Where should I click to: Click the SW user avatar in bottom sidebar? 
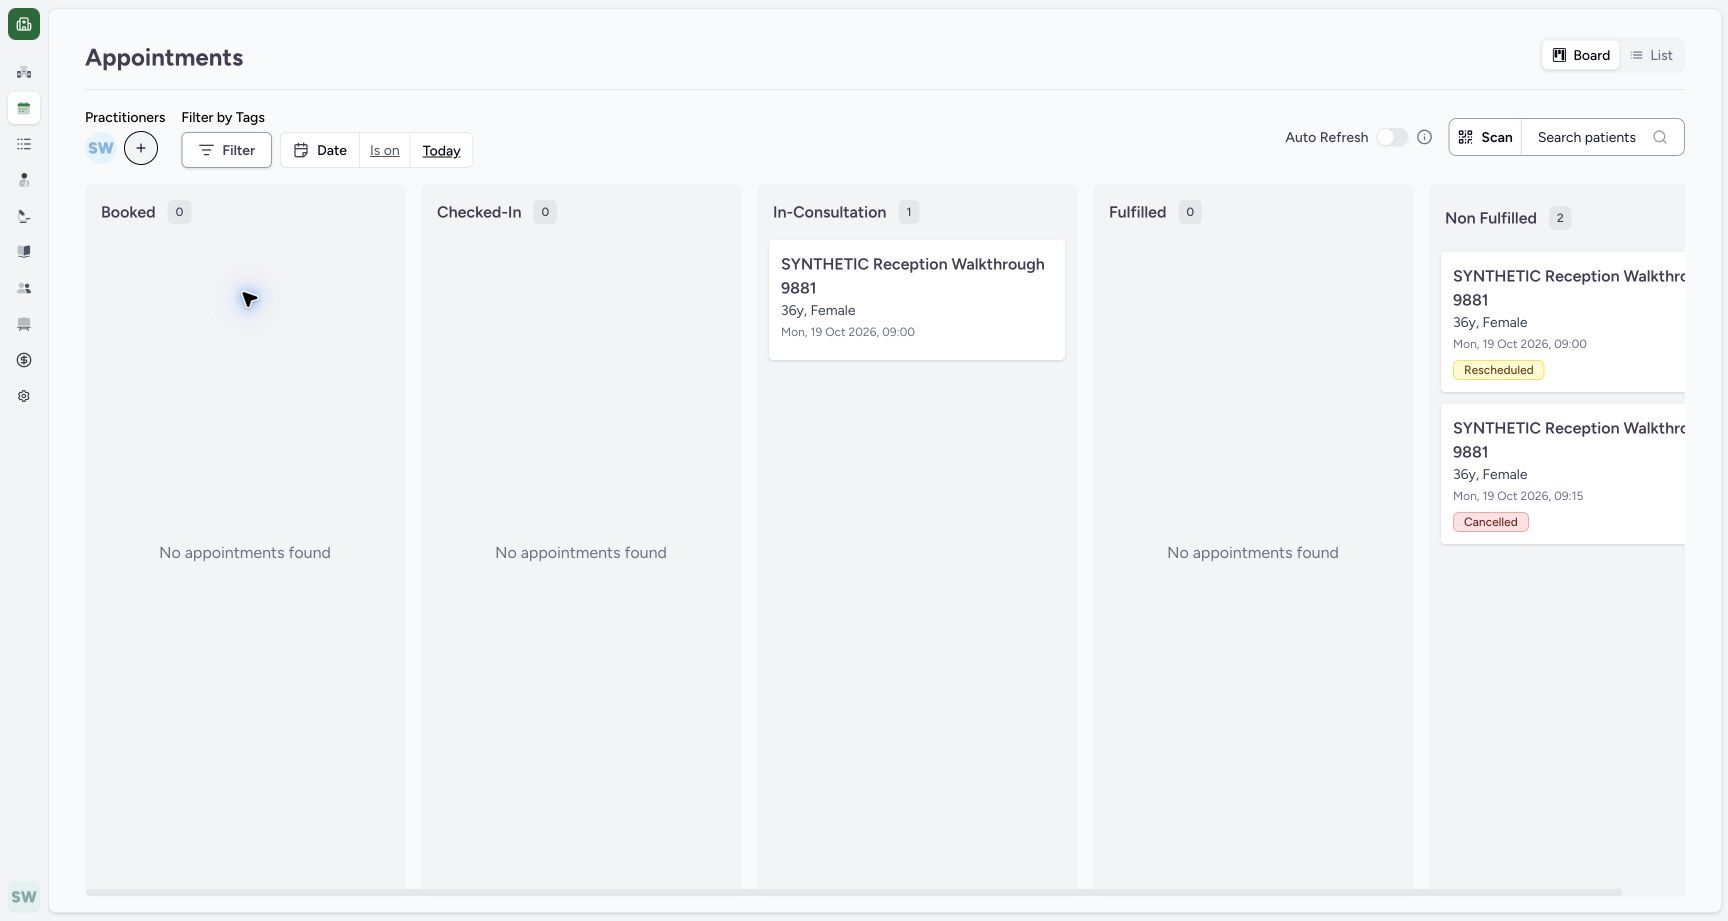click(24, 897)
